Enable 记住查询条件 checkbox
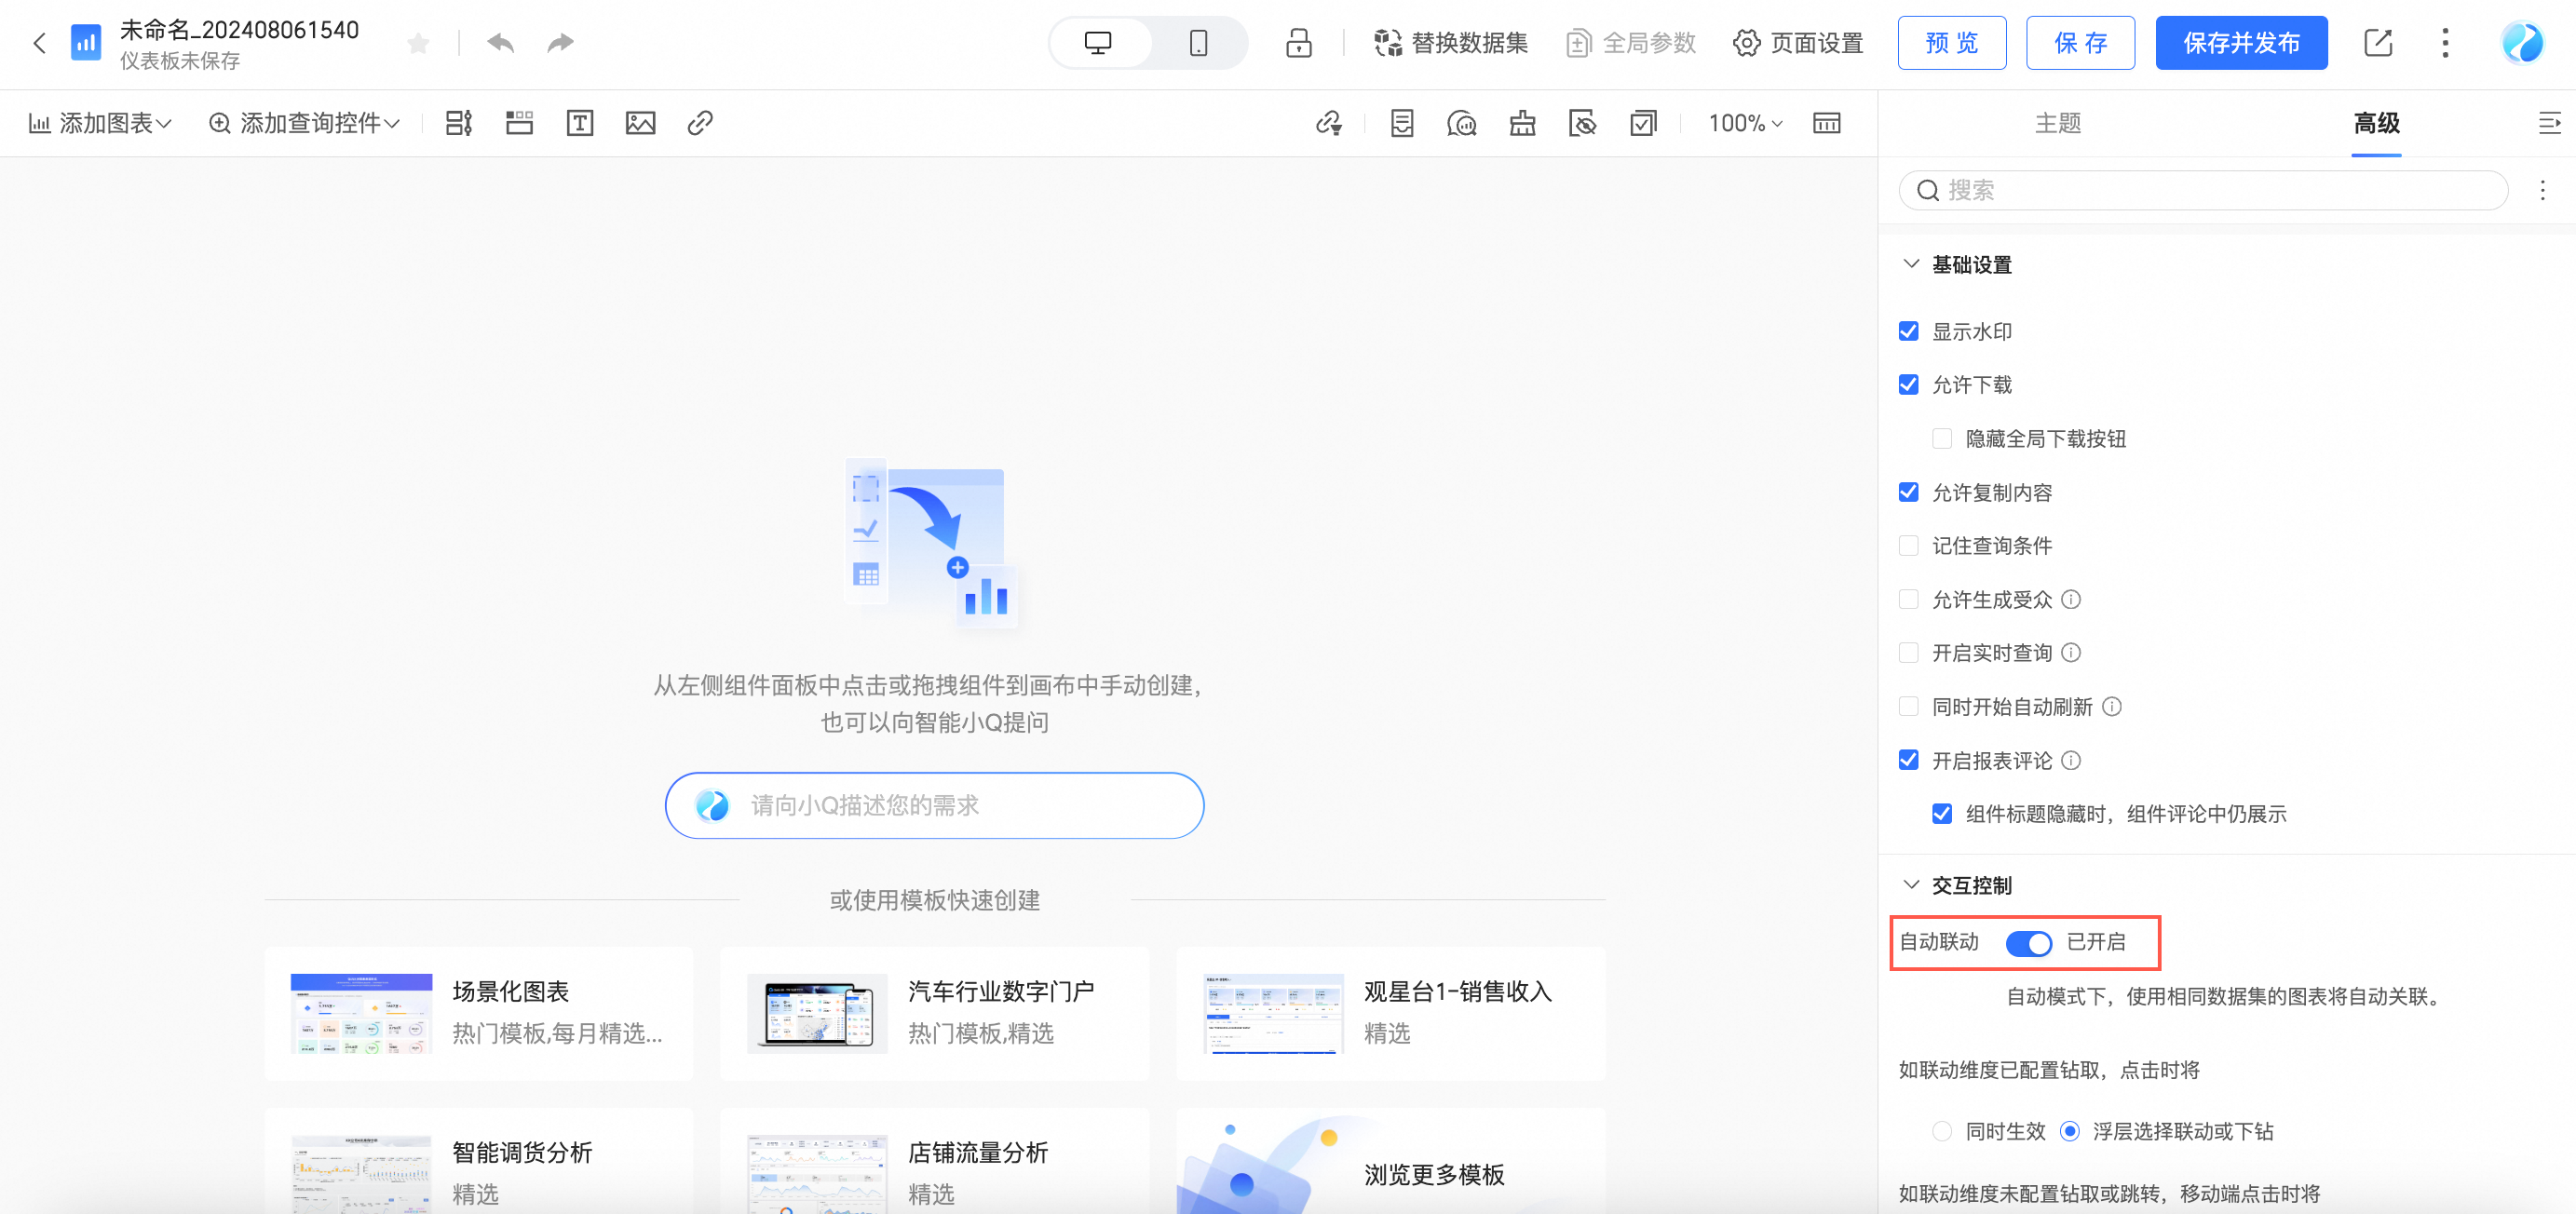 coord(1908,546)
